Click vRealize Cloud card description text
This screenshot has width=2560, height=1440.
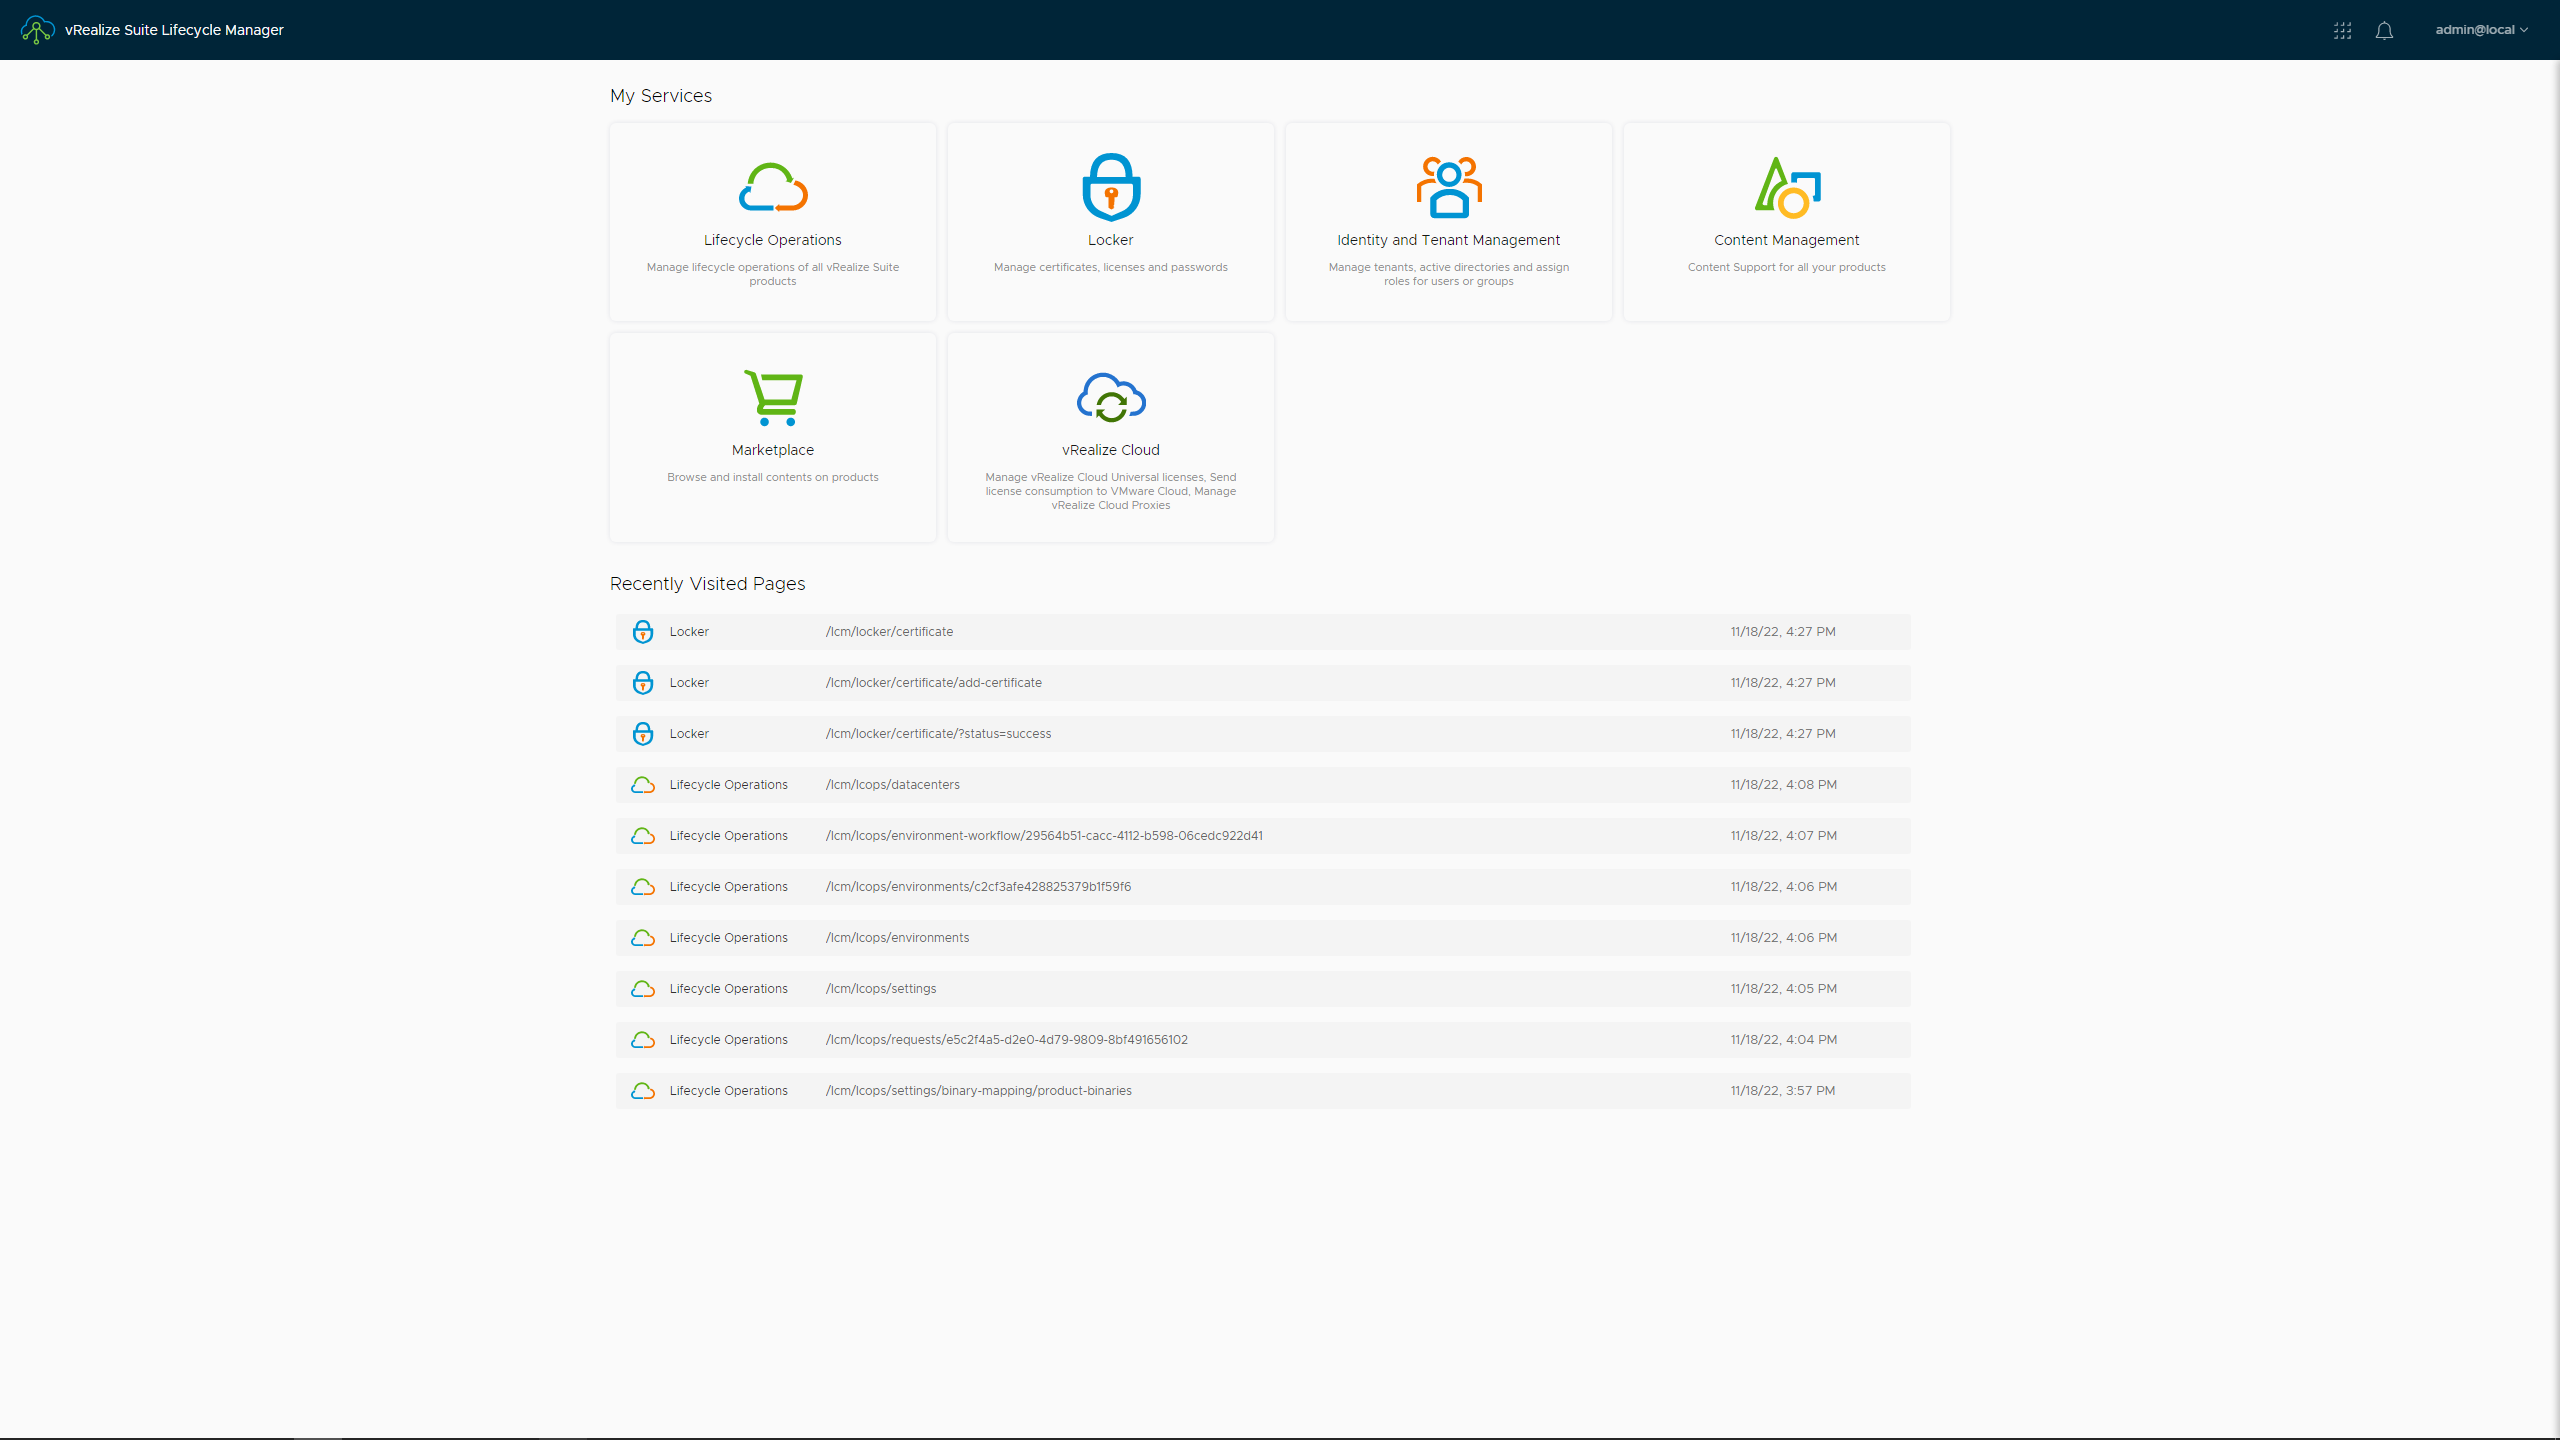coord(1111,491)
